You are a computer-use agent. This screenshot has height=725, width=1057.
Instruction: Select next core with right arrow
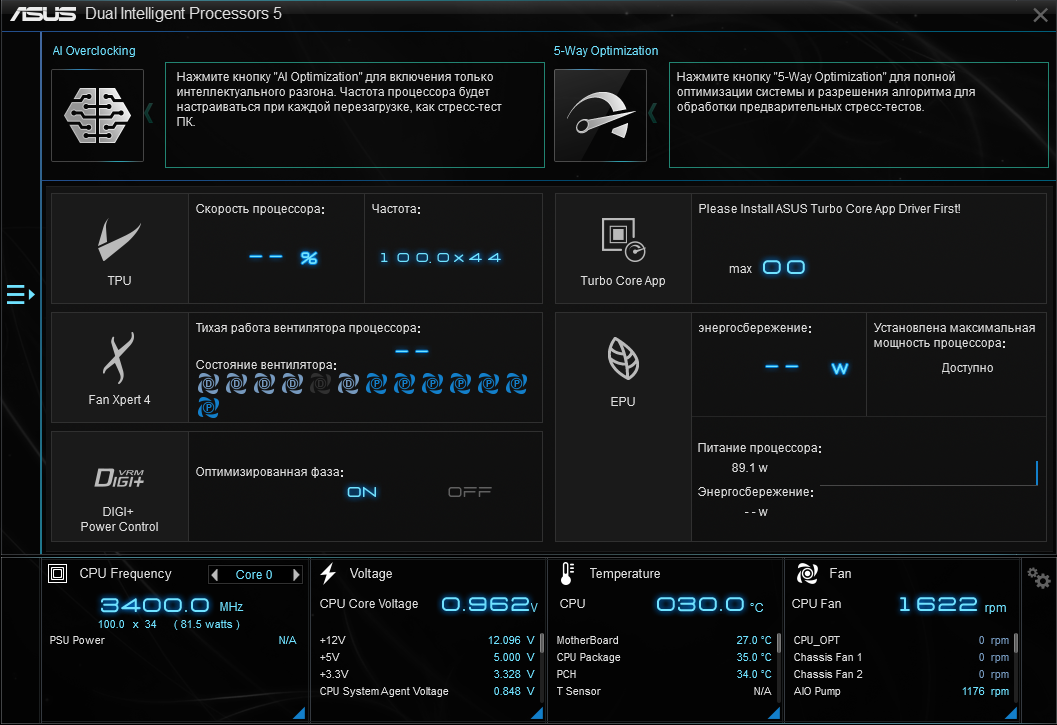click(295, 575)
